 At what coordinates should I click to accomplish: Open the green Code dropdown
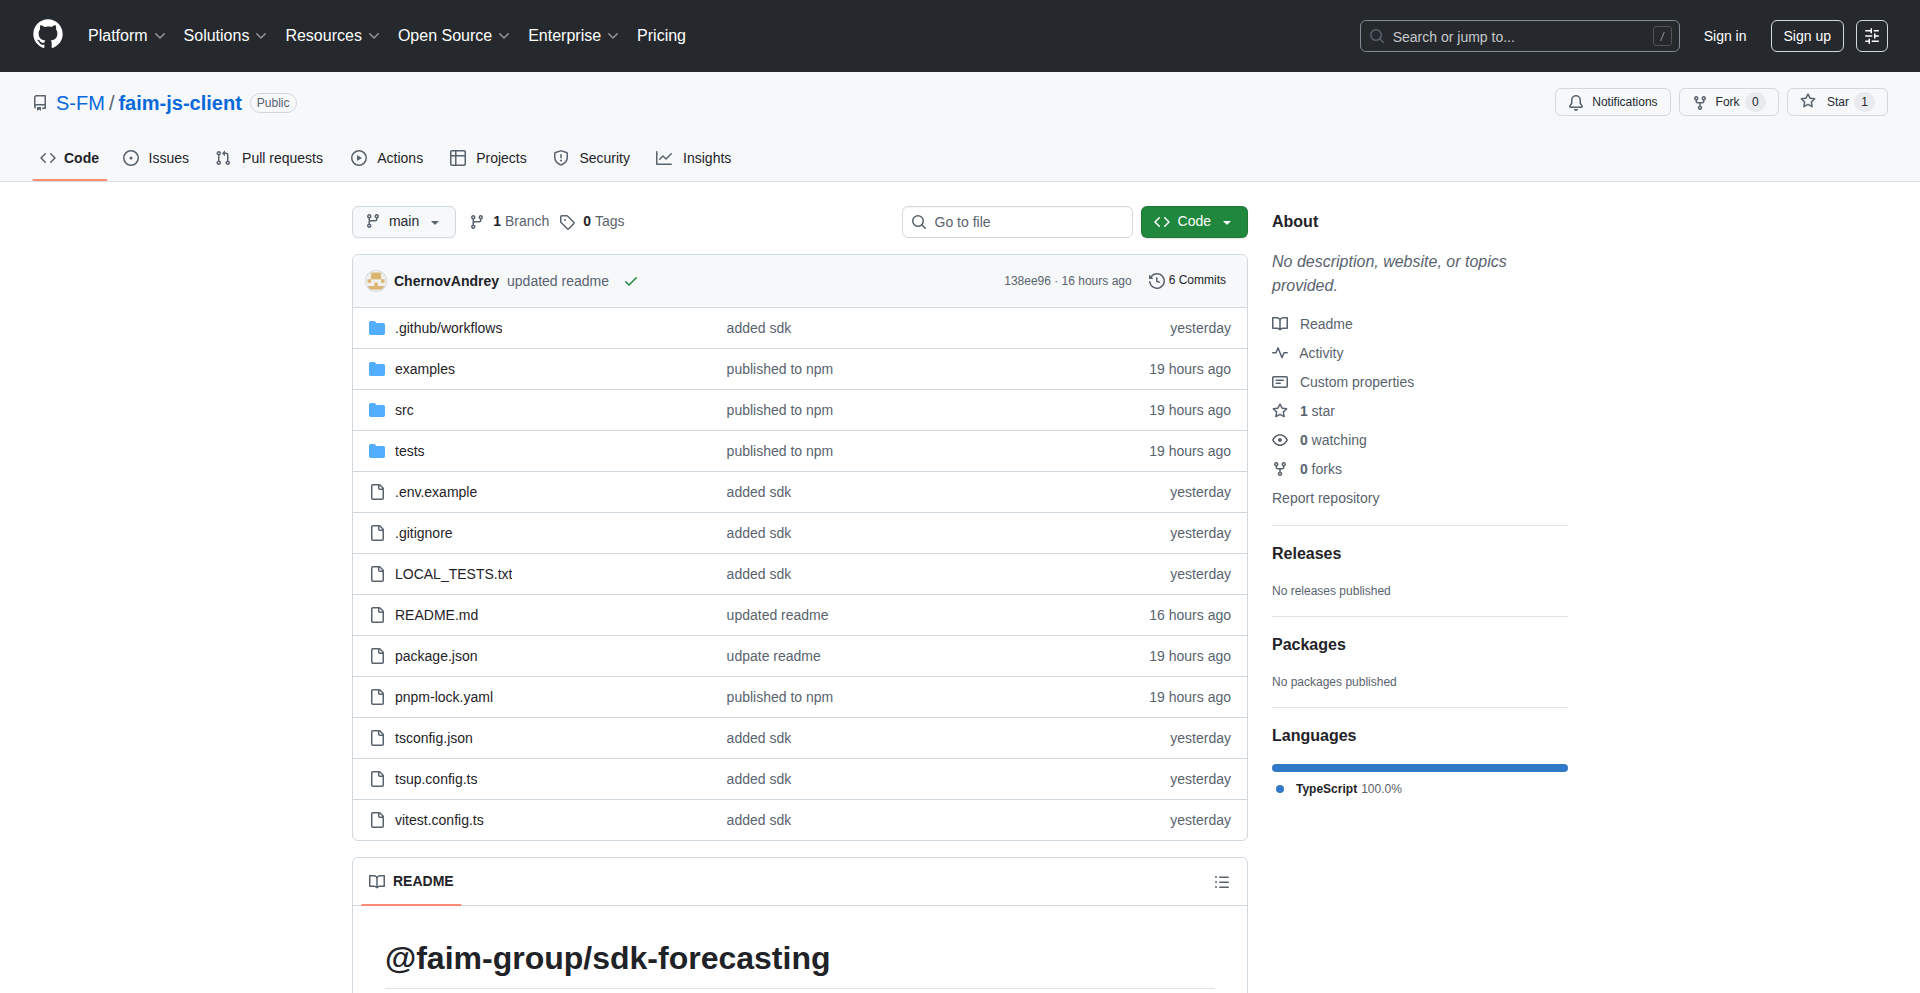[1193, 222]
